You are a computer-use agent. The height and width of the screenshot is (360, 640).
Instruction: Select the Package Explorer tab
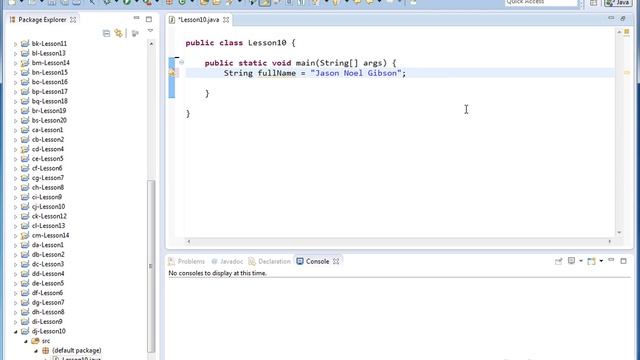pyautogui.click(x=42, y=20)
